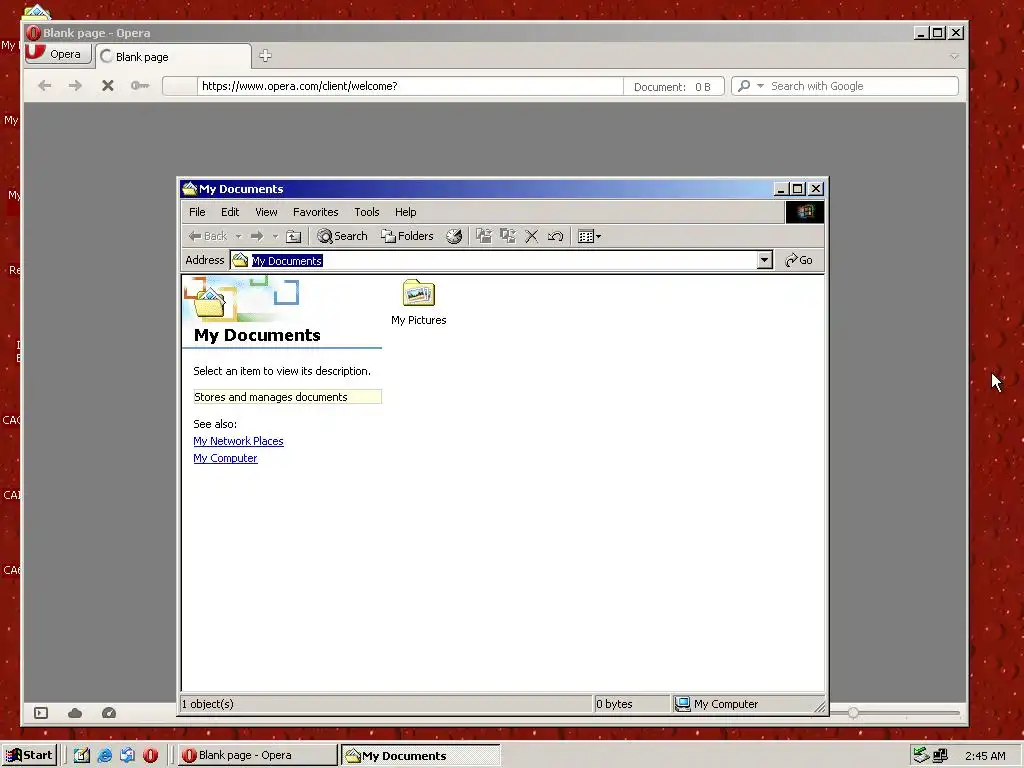Image resolution: width=1024 pixels, height=768 pixels.
Task: Click My Computer in the status bar
Action: (716, 704)
